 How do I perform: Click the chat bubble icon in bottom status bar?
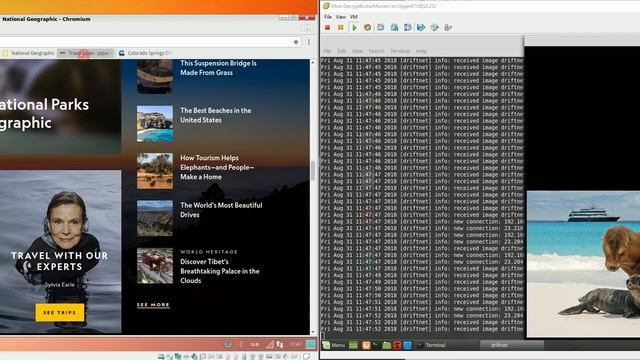[x=307, y=356]
